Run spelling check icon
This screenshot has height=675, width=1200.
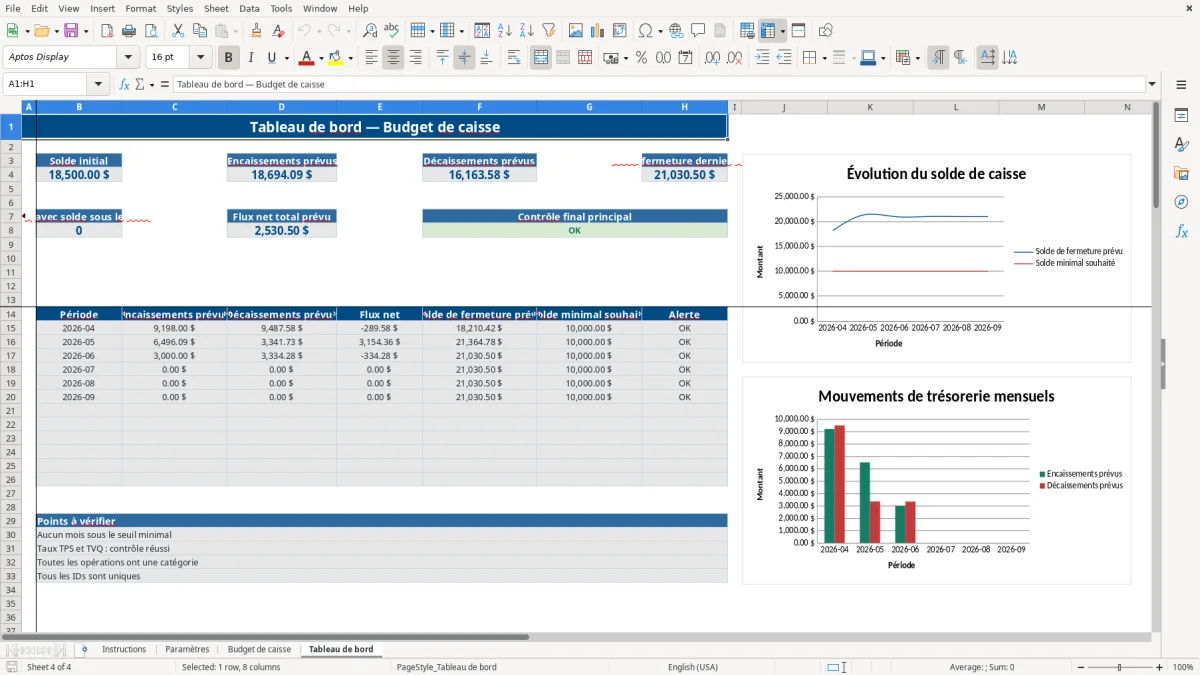point(391,31)
